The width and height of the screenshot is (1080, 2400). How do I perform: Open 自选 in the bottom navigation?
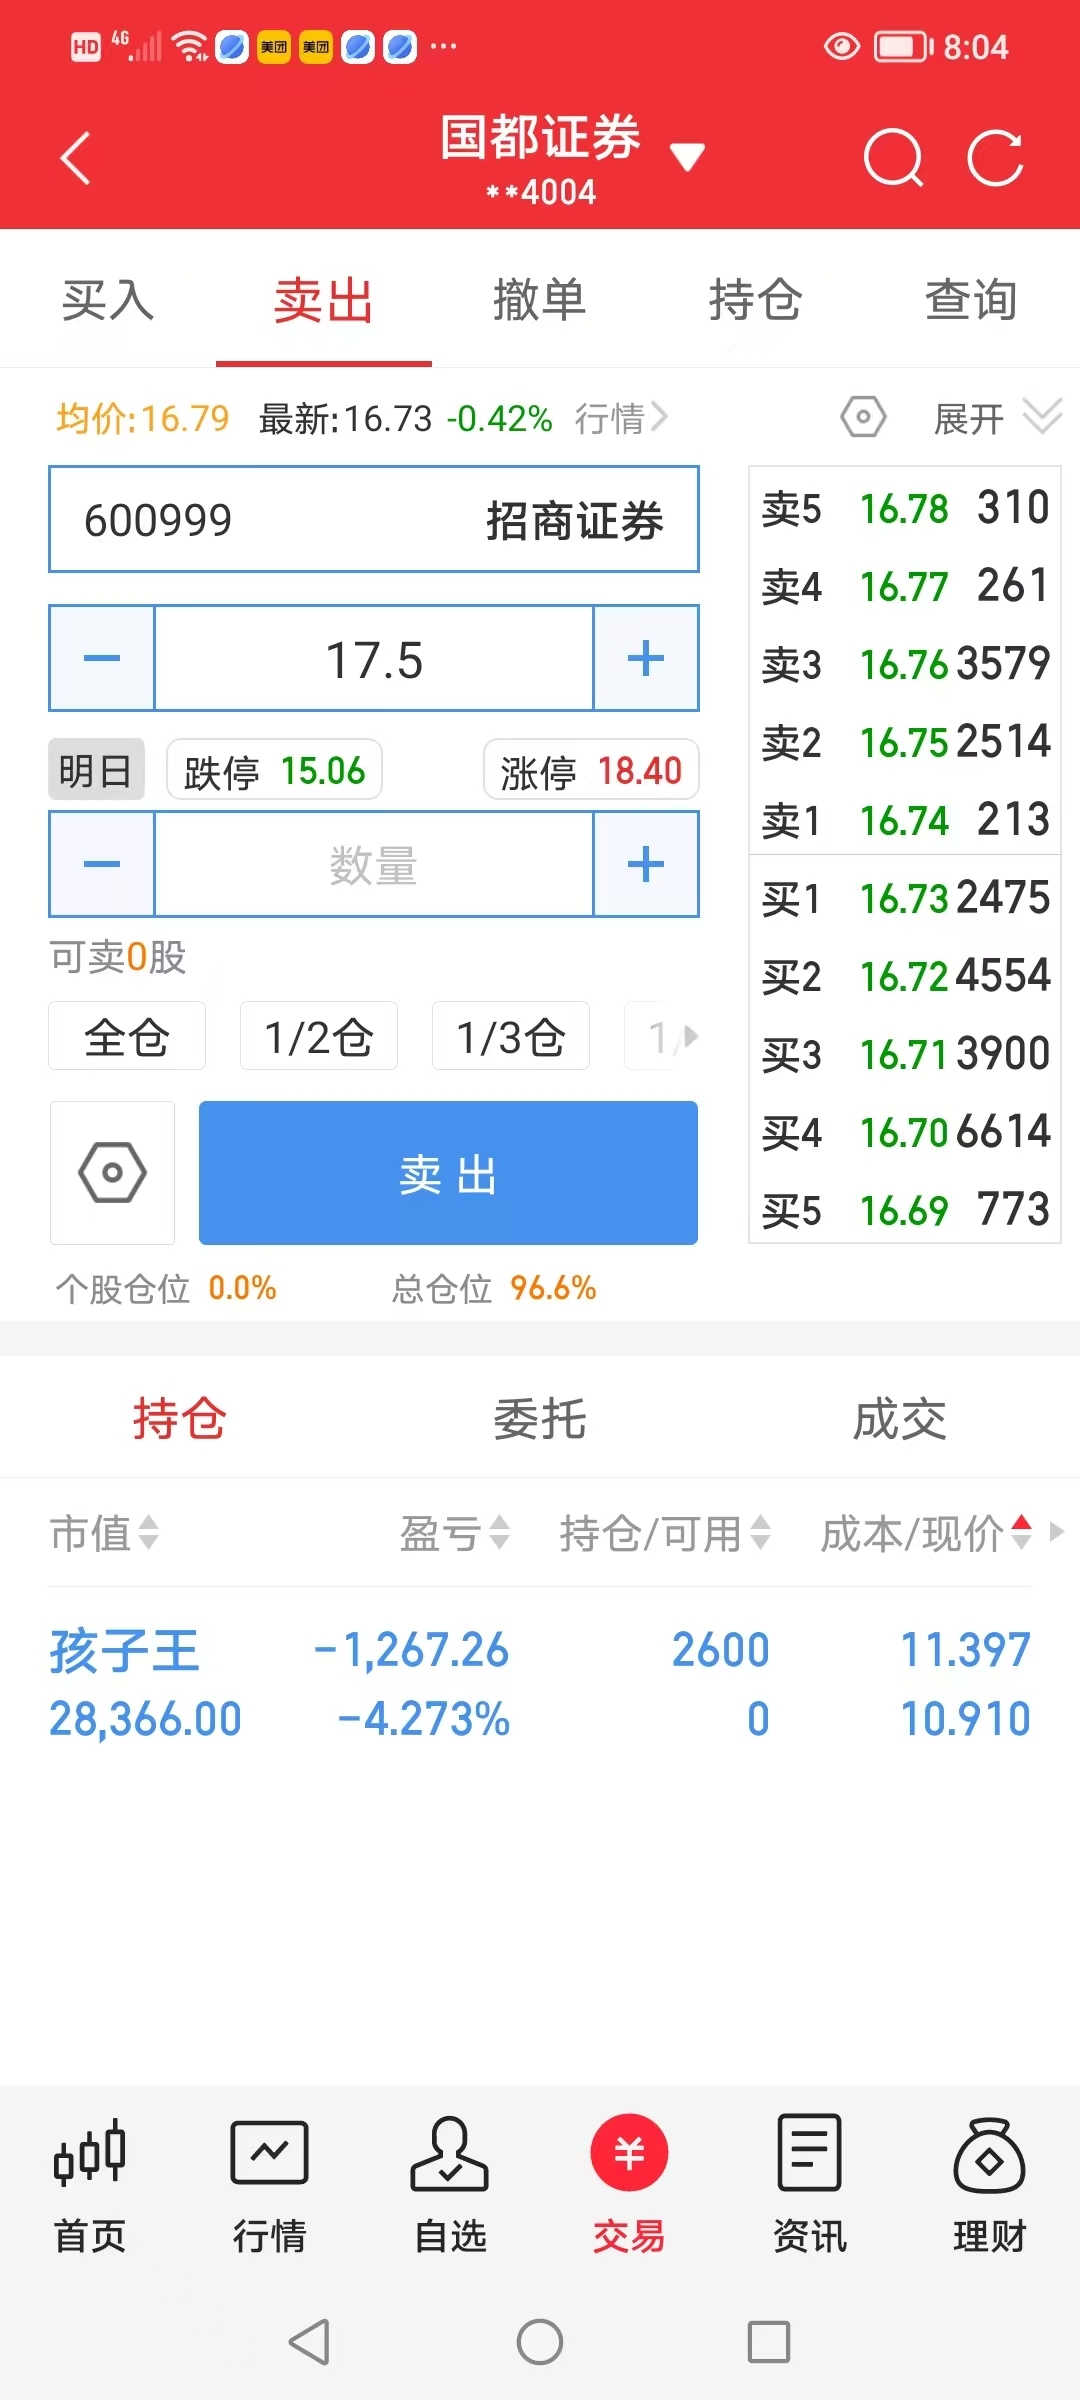coord(450,2184)
